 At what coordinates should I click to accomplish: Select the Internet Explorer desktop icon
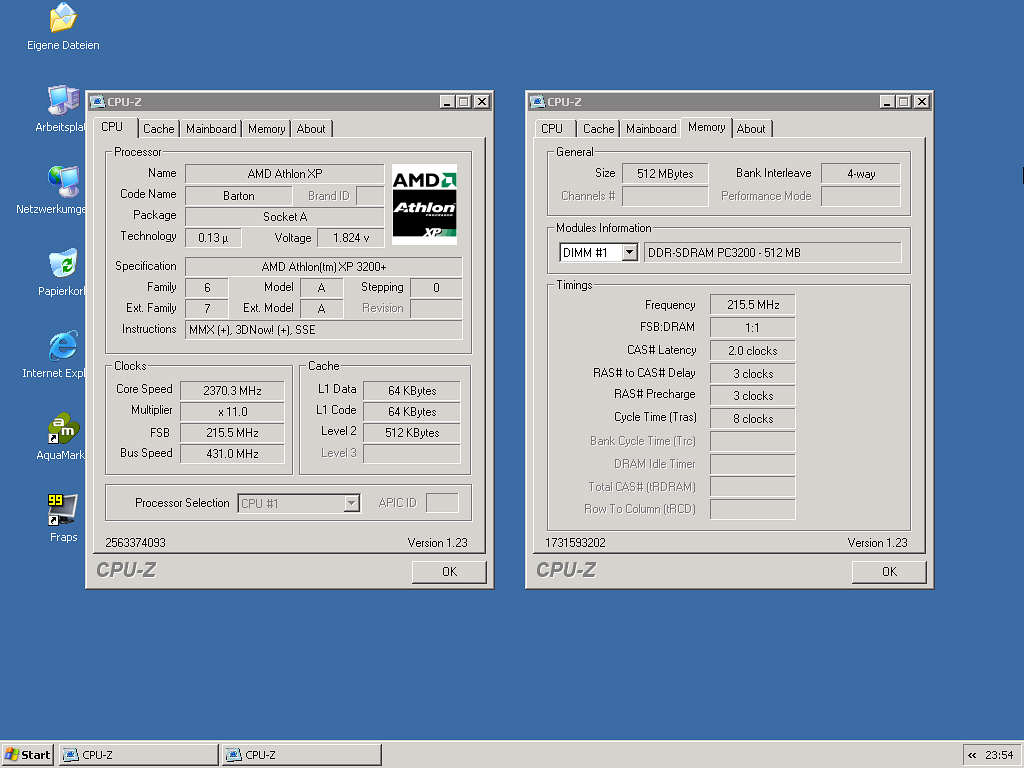63,345
